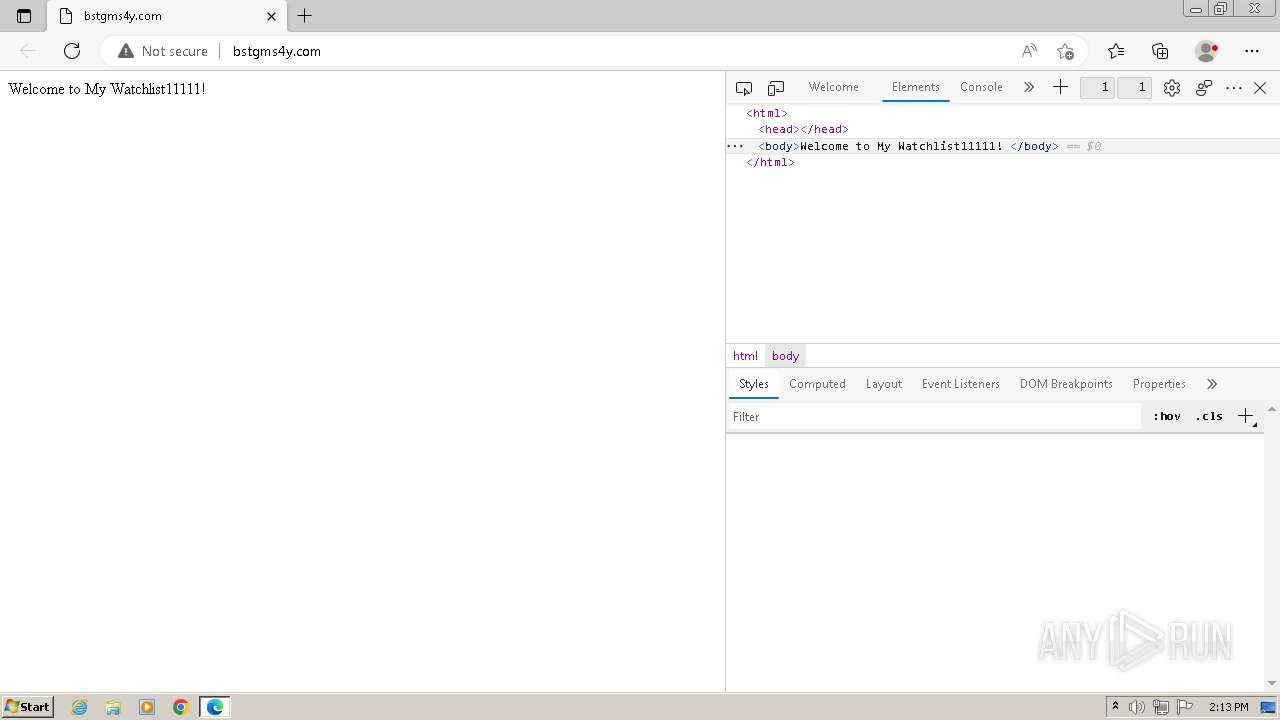Open the Layout pane tab
The width and height of the screenshot is (1280, 720).
click(884, 384)
